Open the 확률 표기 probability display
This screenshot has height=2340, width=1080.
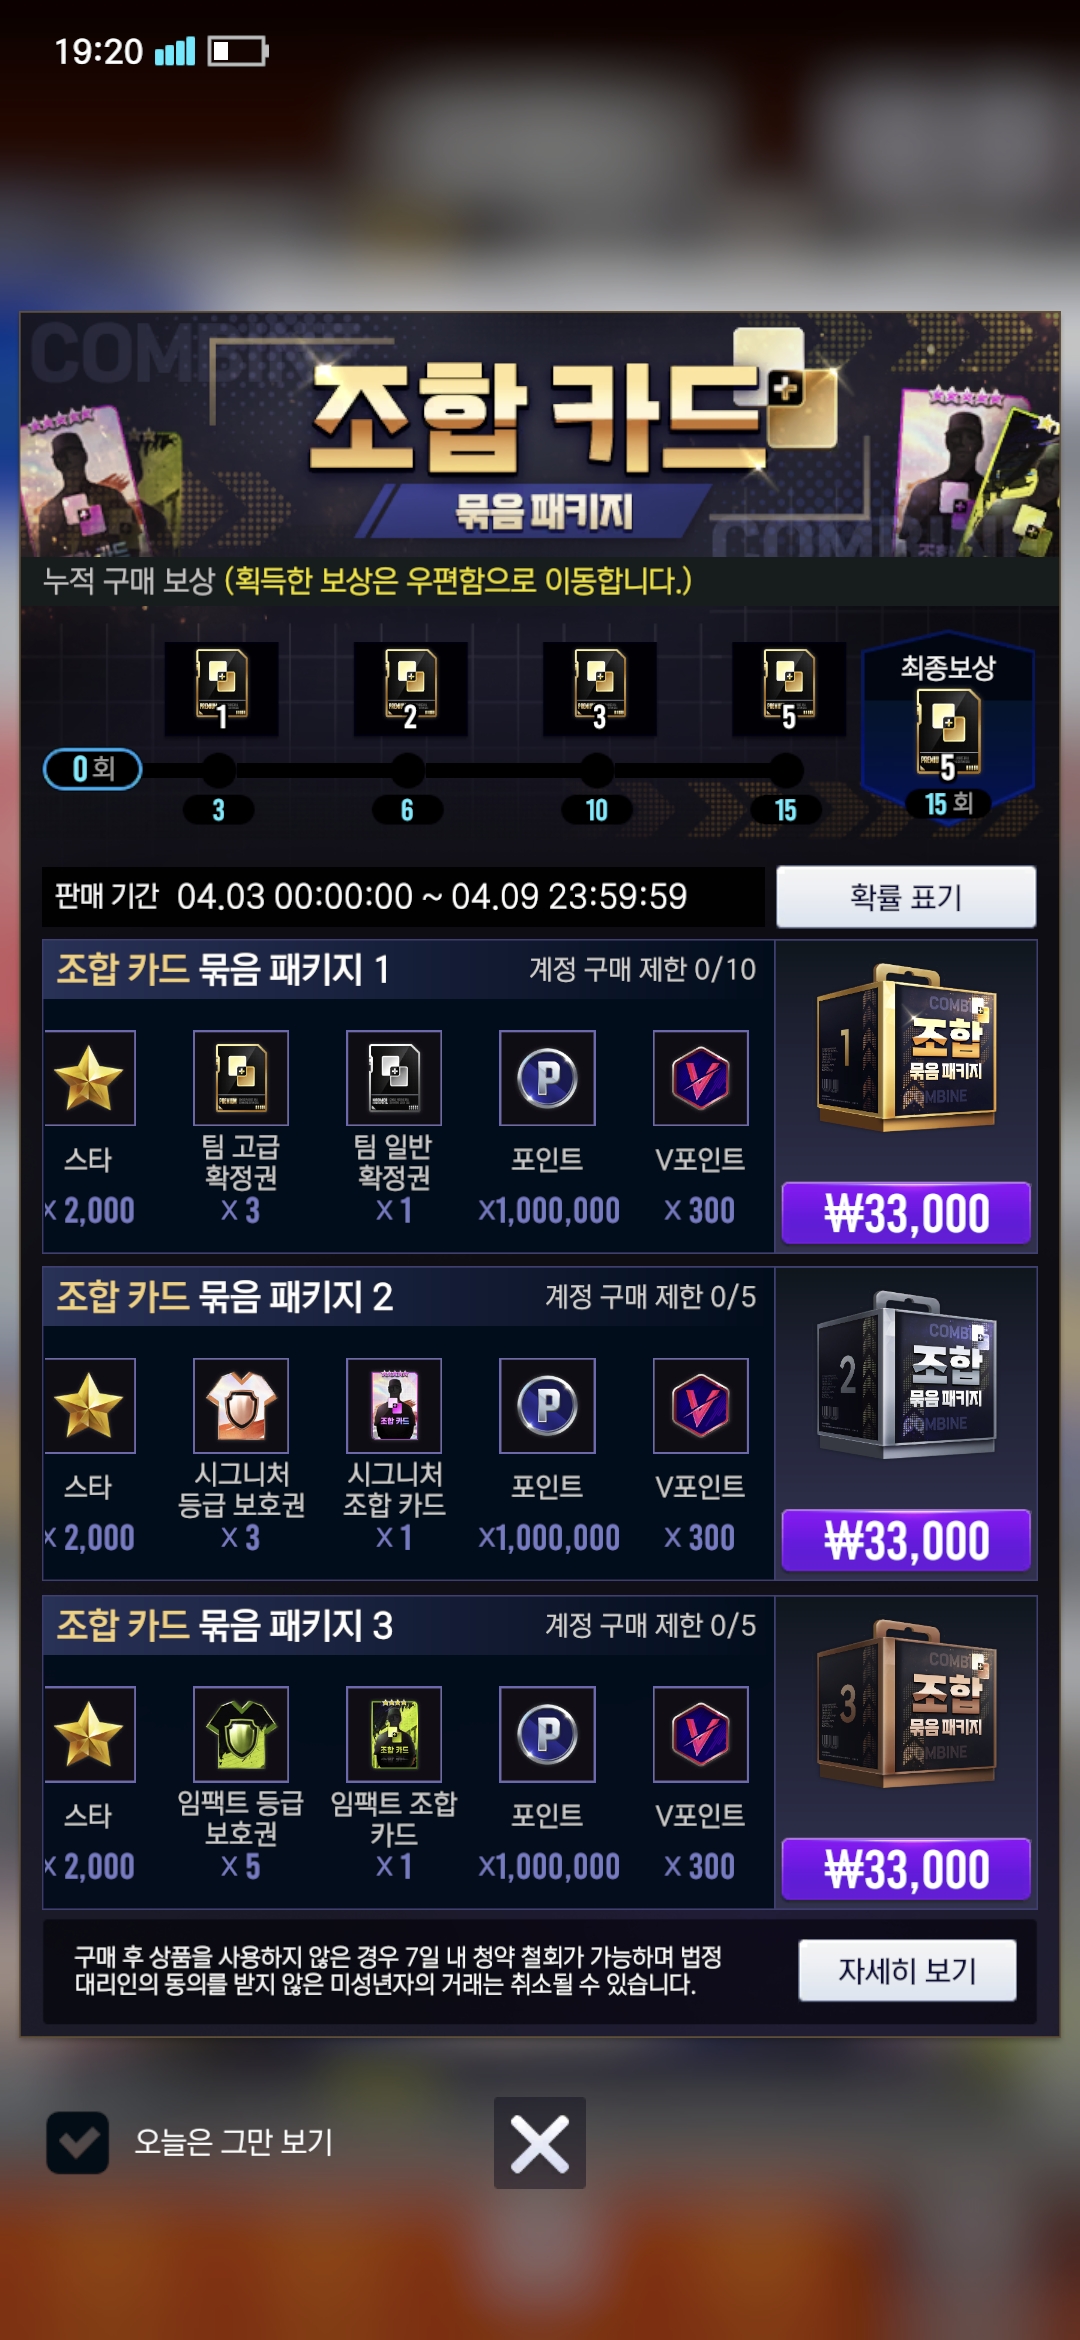[x=906, y=897]
